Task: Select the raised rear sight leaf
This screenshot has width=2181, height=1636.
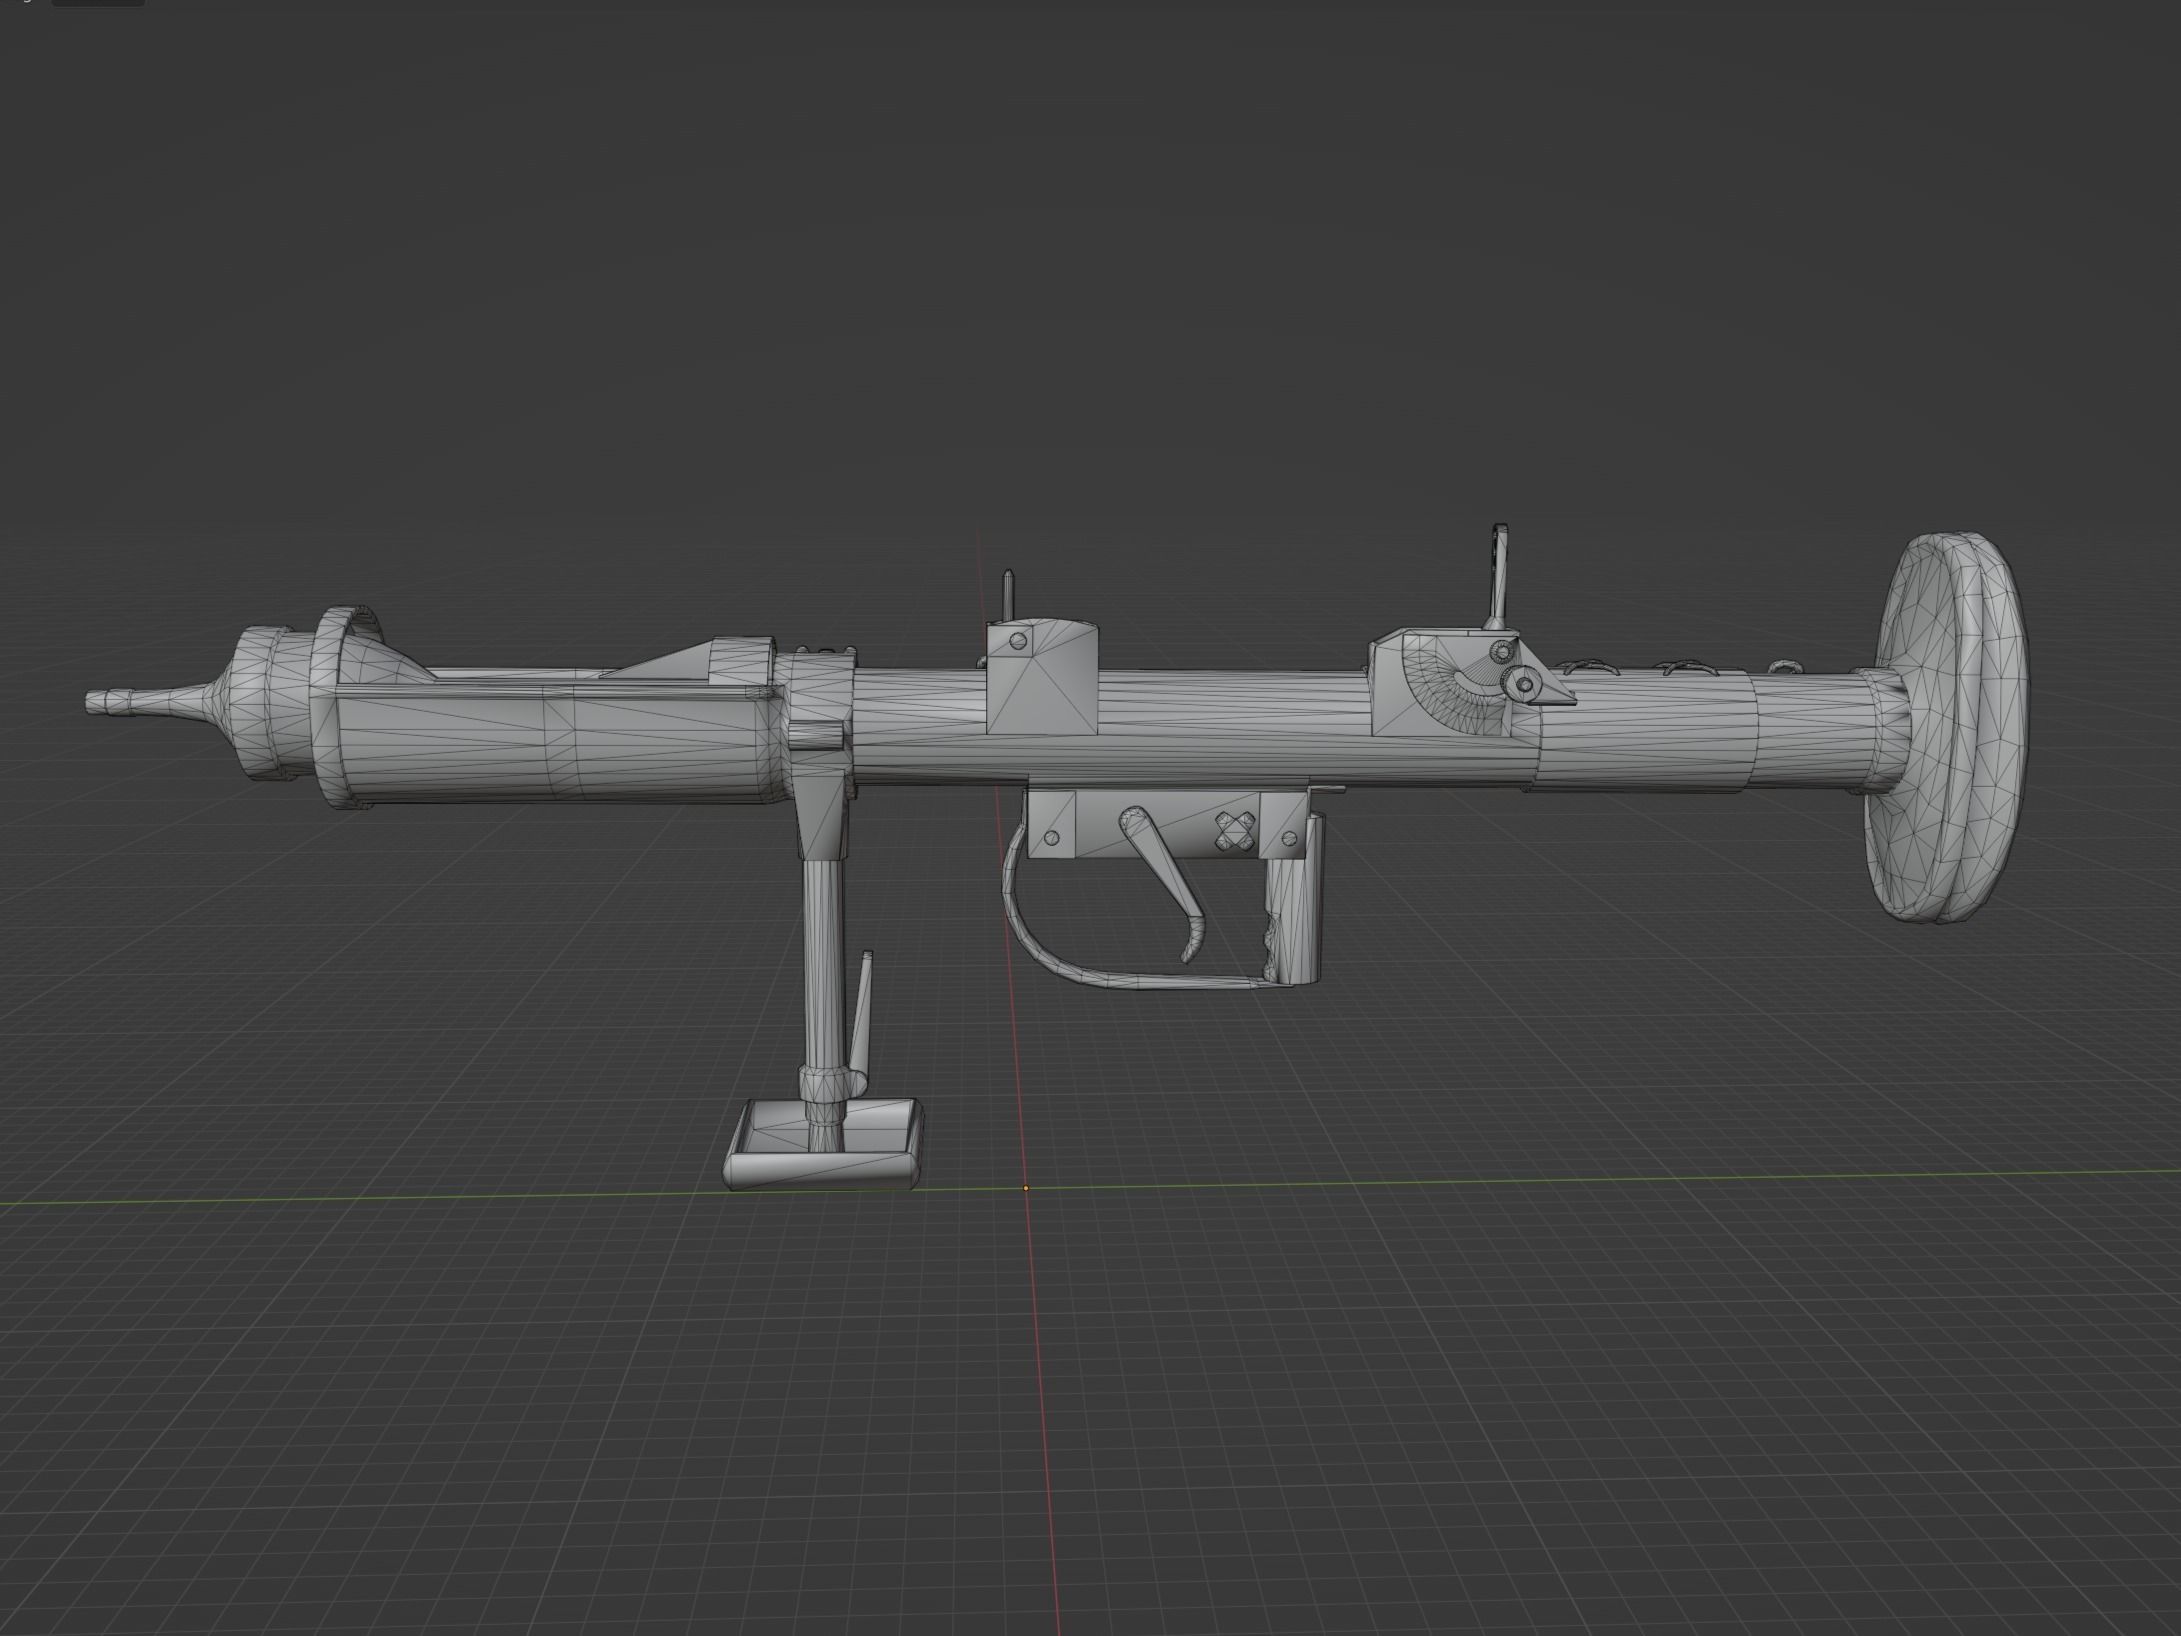Action: coord(1501,575)
